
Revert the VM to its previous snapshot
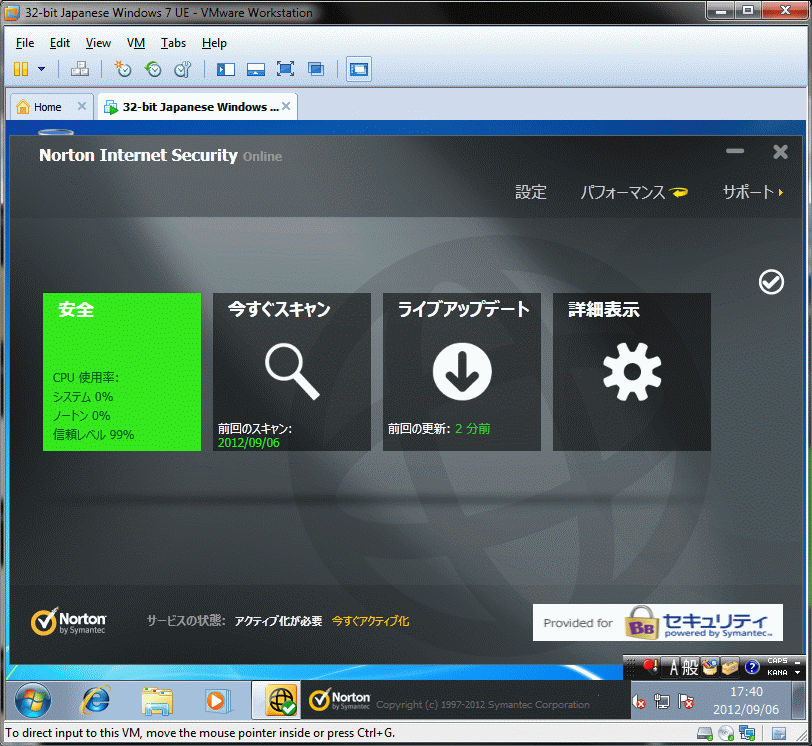pos(152,69)
